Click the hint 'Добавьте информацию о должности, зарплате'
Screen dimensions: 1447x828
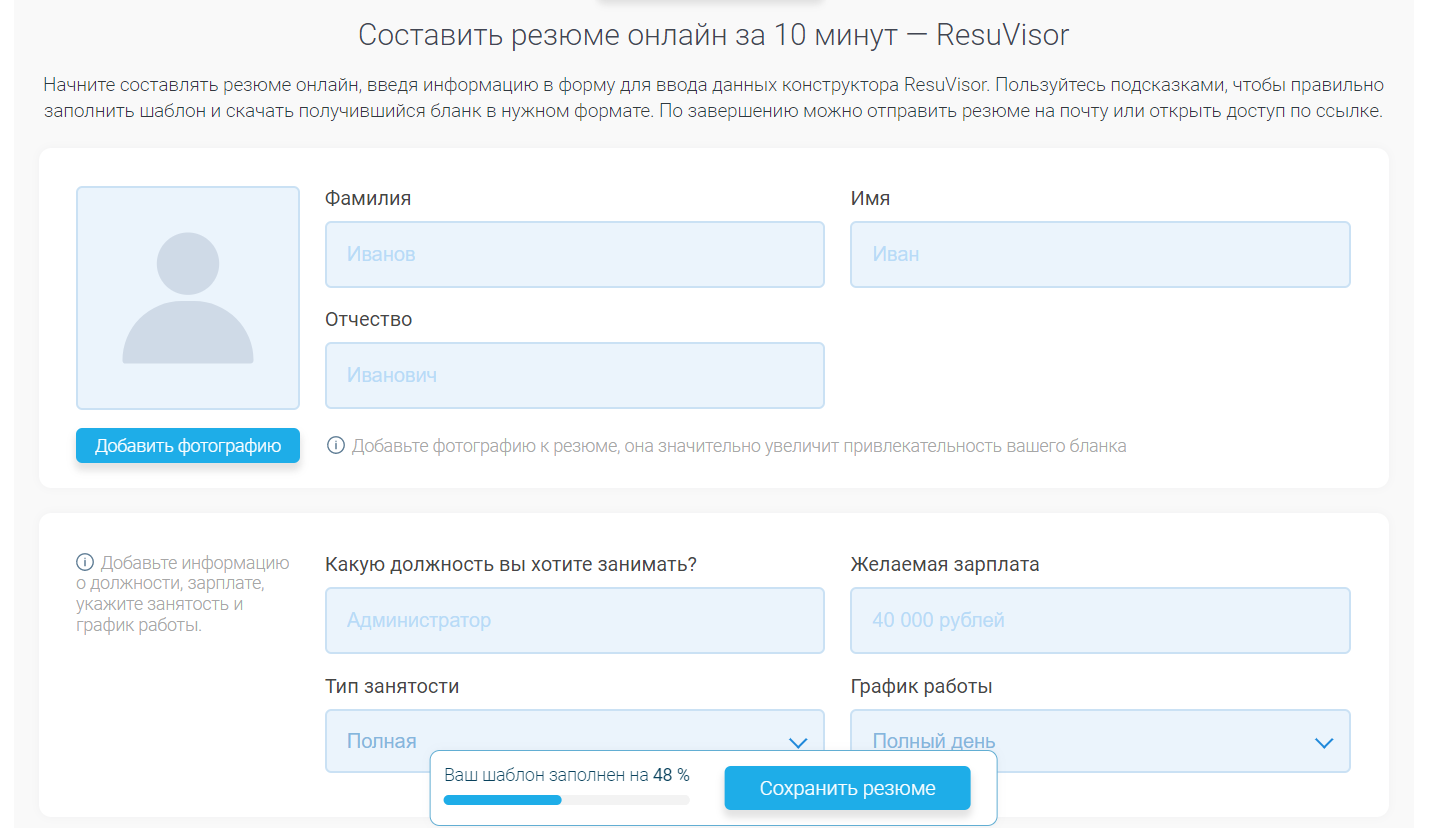pyautogui.click(x=183, y=594)
